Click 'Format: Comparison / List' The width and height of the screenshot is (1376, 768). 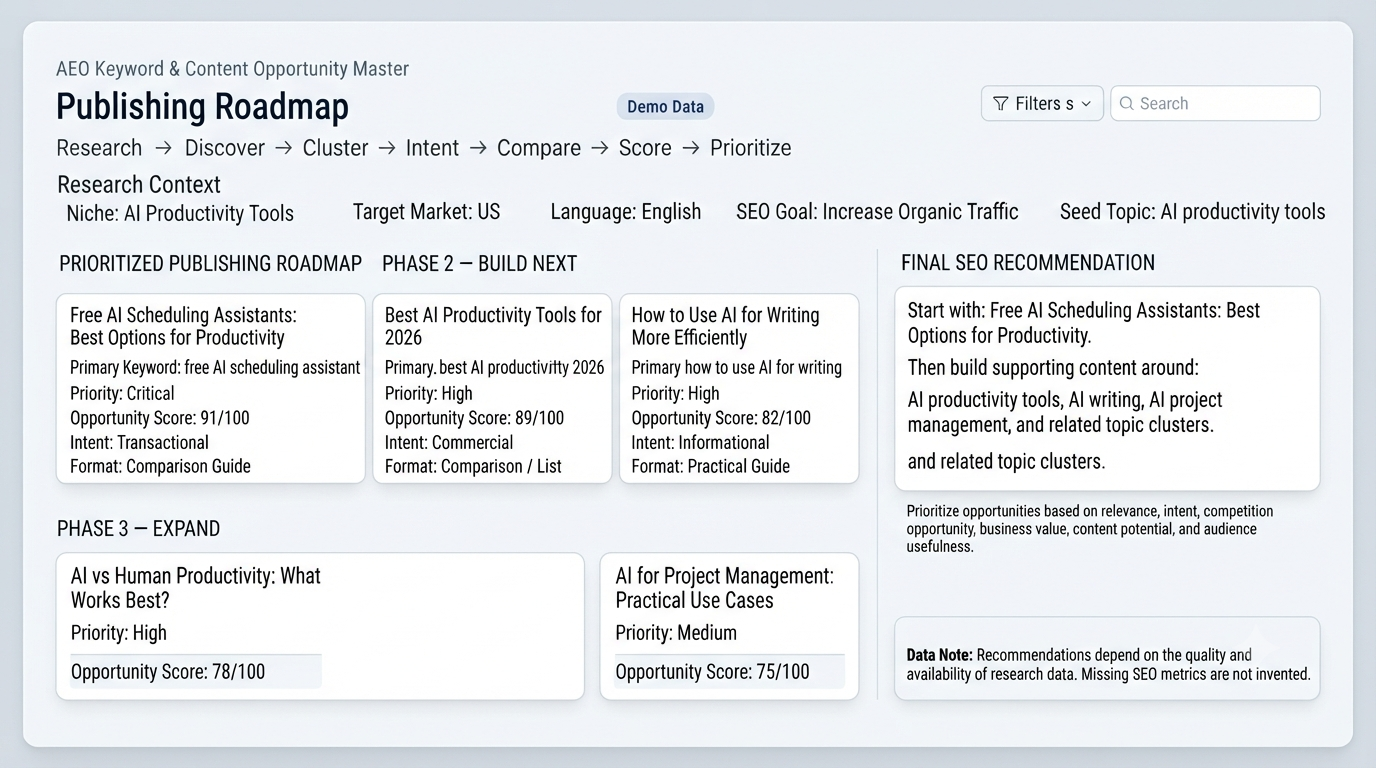point(473,466)
